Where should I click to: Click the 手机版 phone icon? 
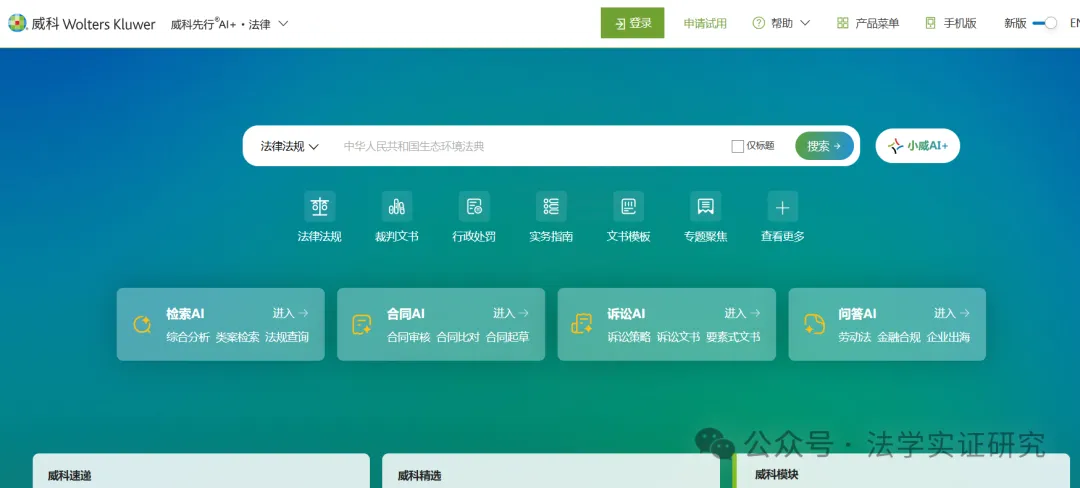pos(931,23)
